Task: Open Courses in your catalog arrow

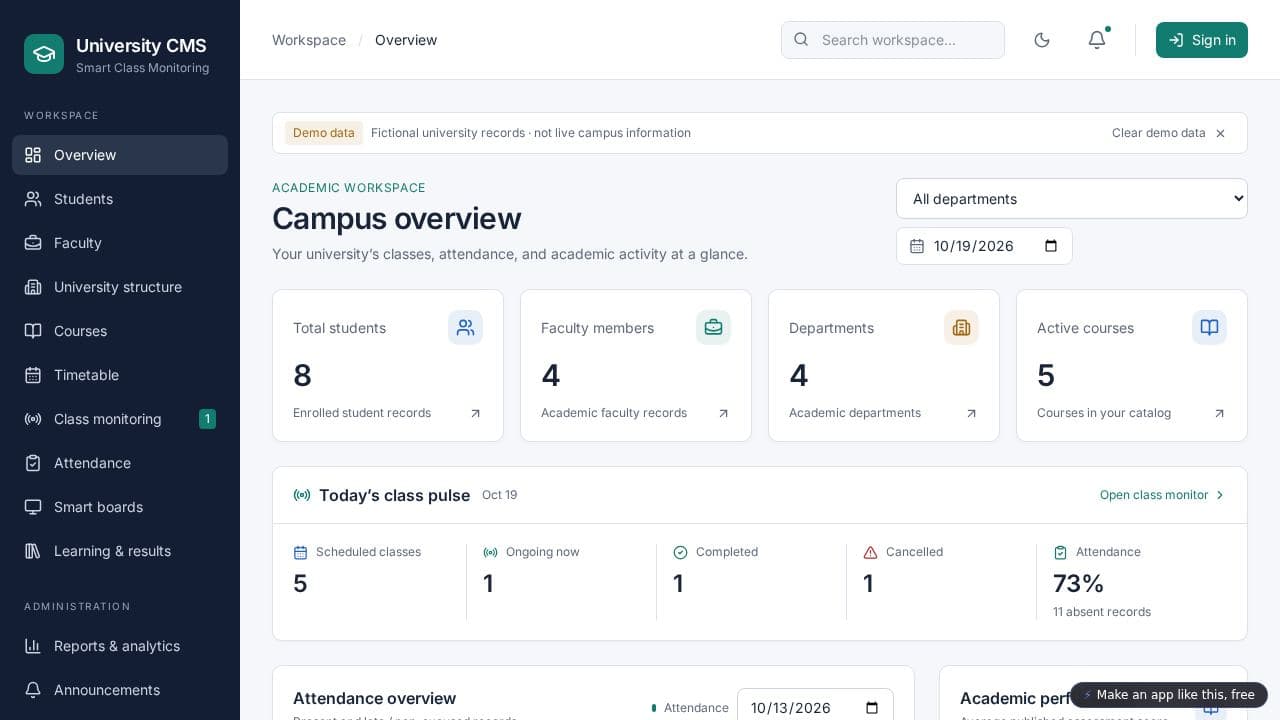Action: [1219, 413]
